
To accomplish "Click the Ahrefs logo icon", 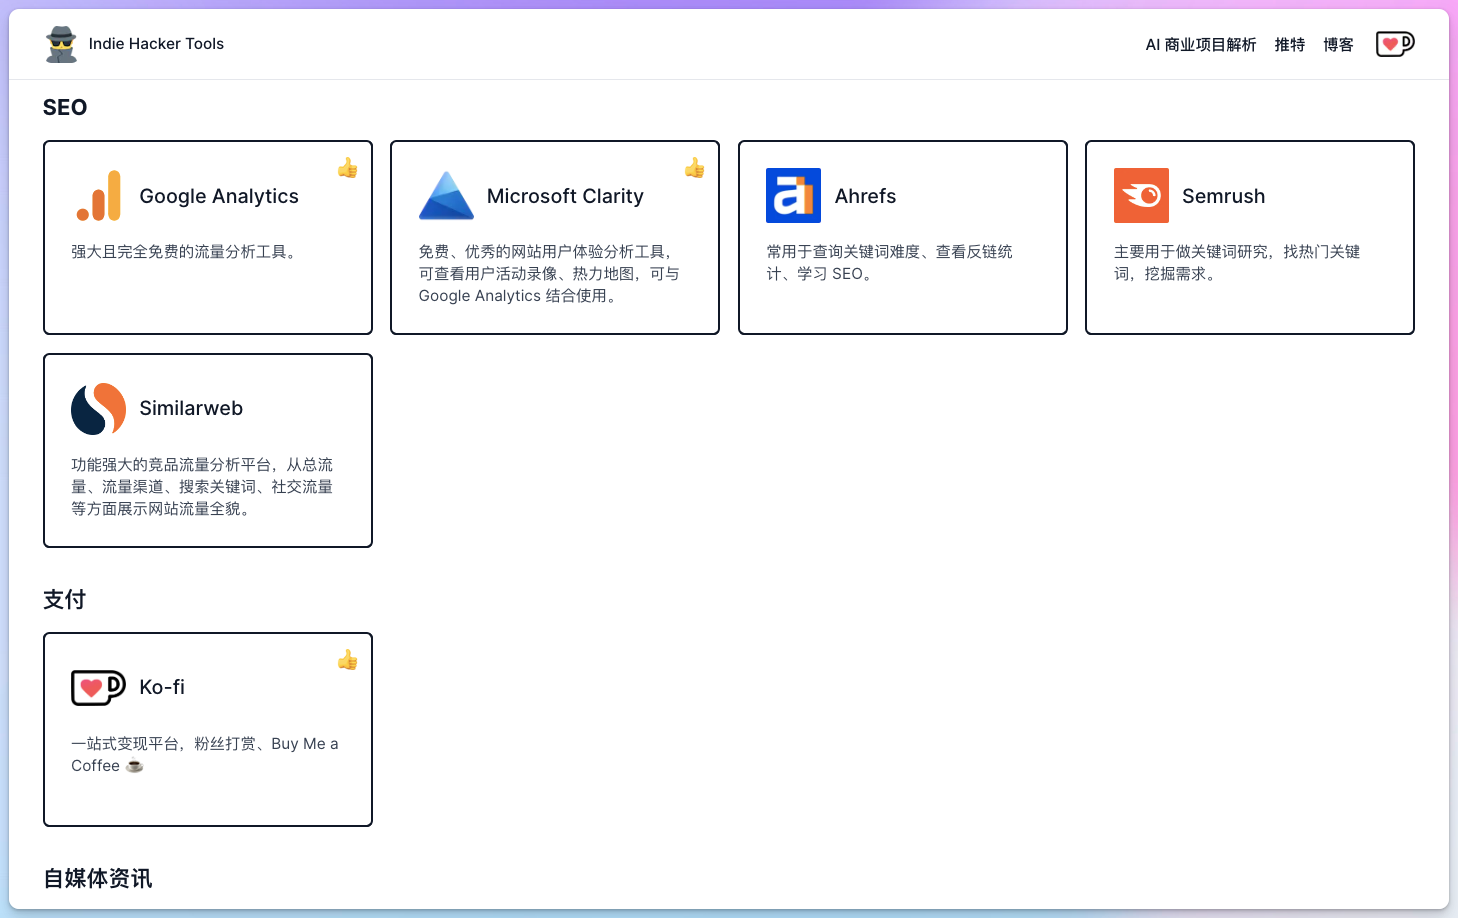I will 793,195.
